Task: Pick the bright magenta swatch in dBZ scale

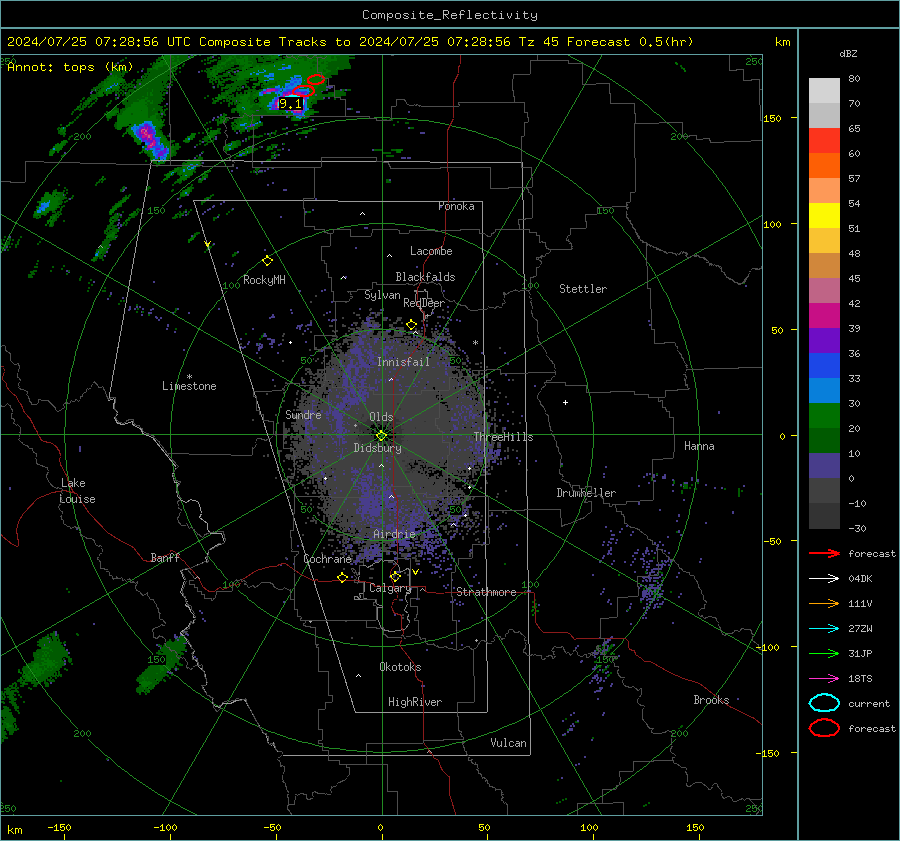Action: click(824, 316)
